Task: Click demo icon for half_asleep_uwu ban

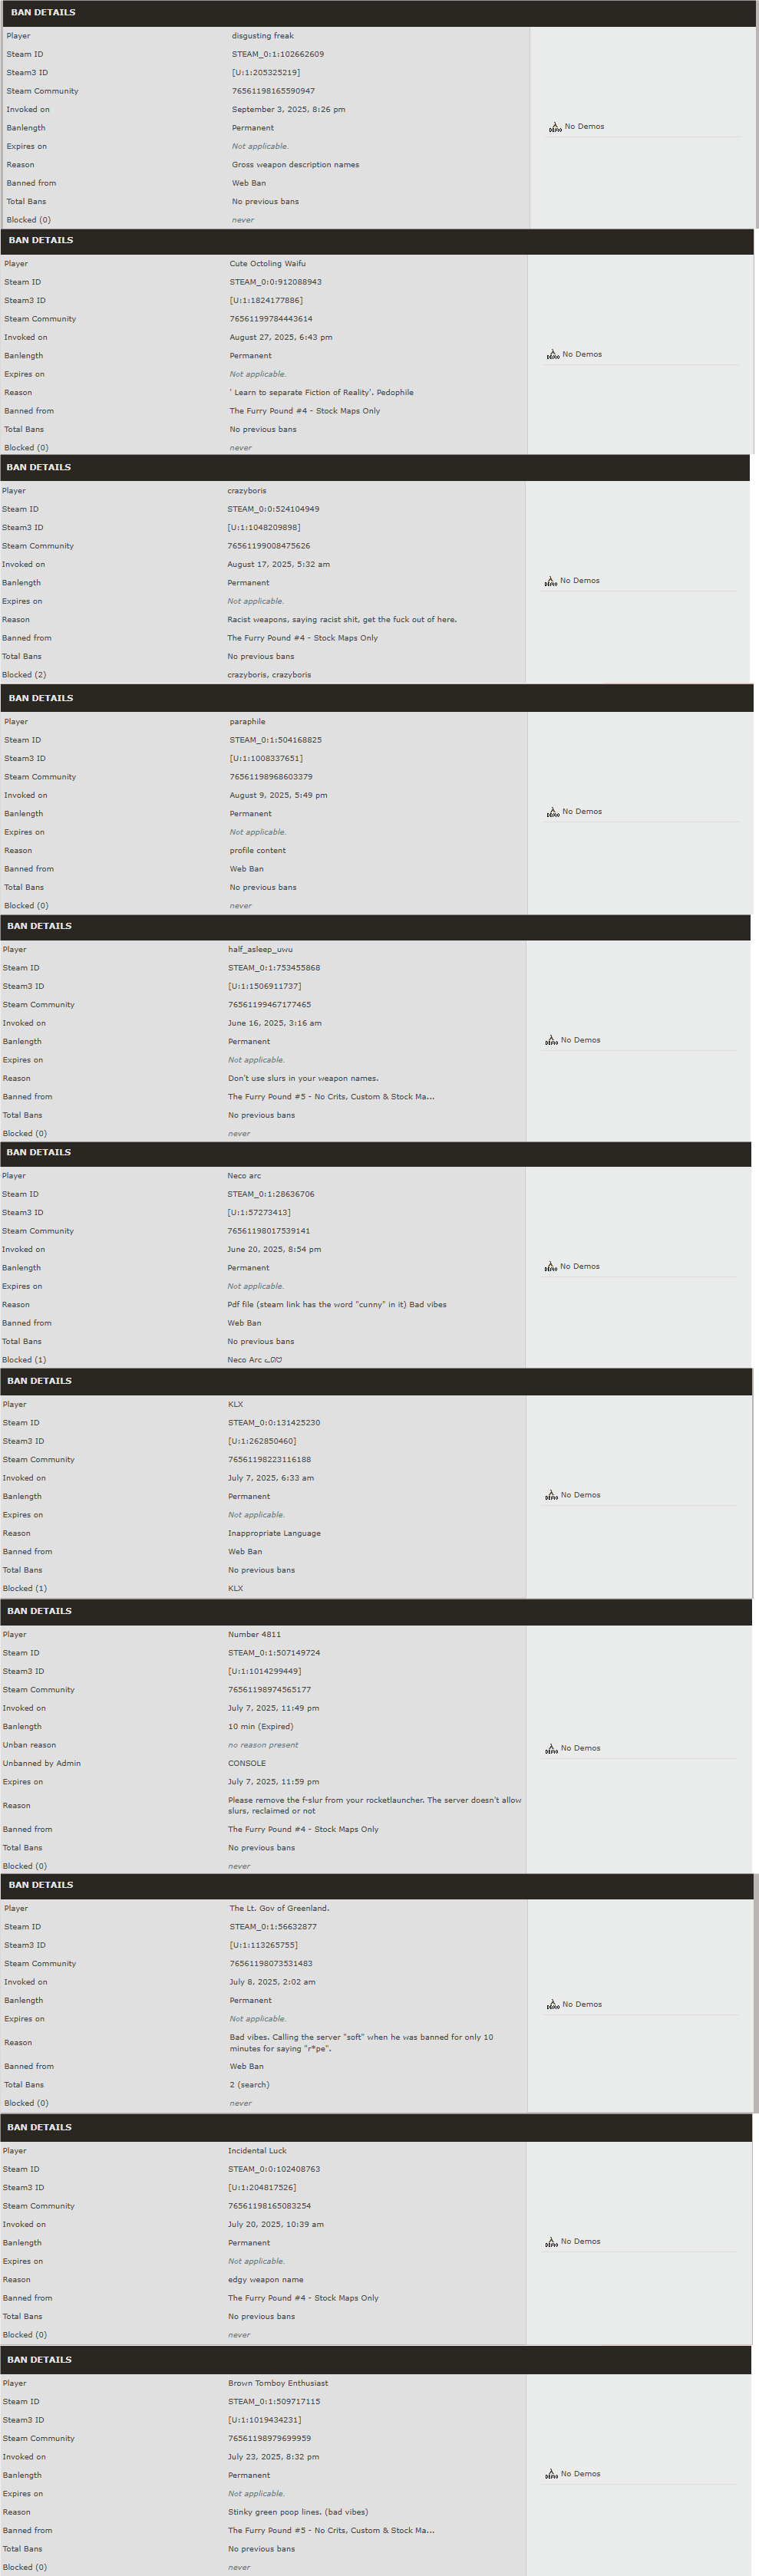Action: click(x=552, y=1041)
